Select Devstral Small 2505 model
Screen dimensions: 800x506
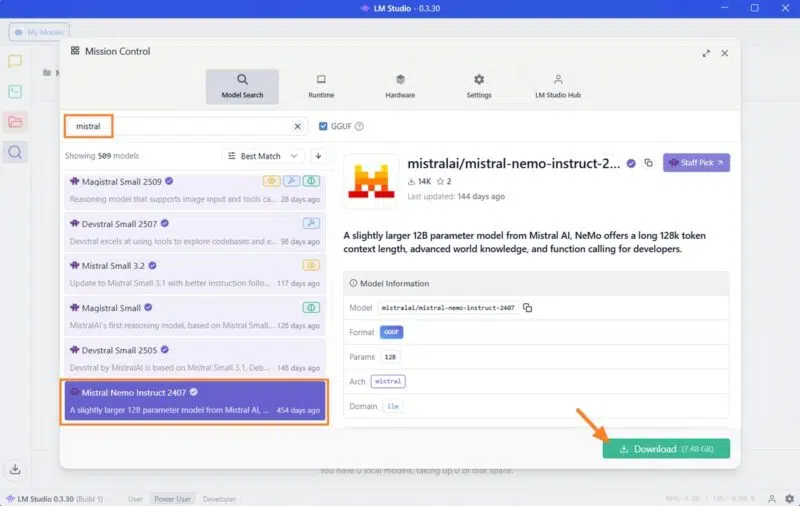pyautogui.click(x=194, y=359)
